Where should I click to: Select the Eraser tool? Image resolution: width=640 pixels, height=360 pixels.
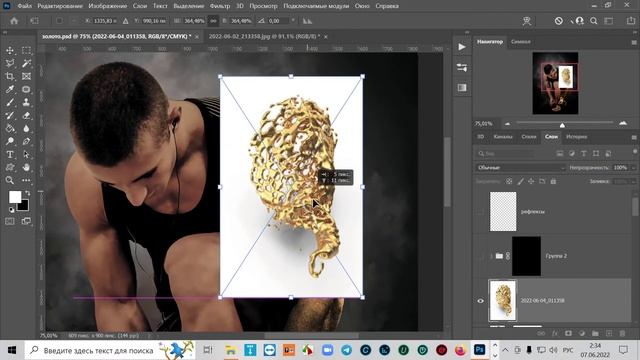click(x=26, y=116)
